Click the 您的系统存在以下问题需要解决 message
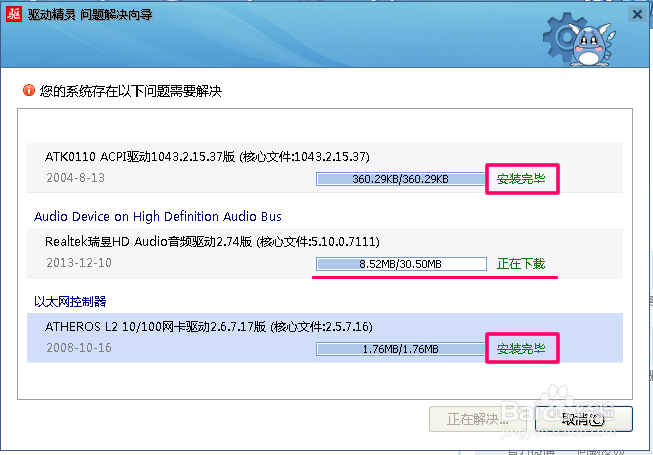 [x=131, y=91]
